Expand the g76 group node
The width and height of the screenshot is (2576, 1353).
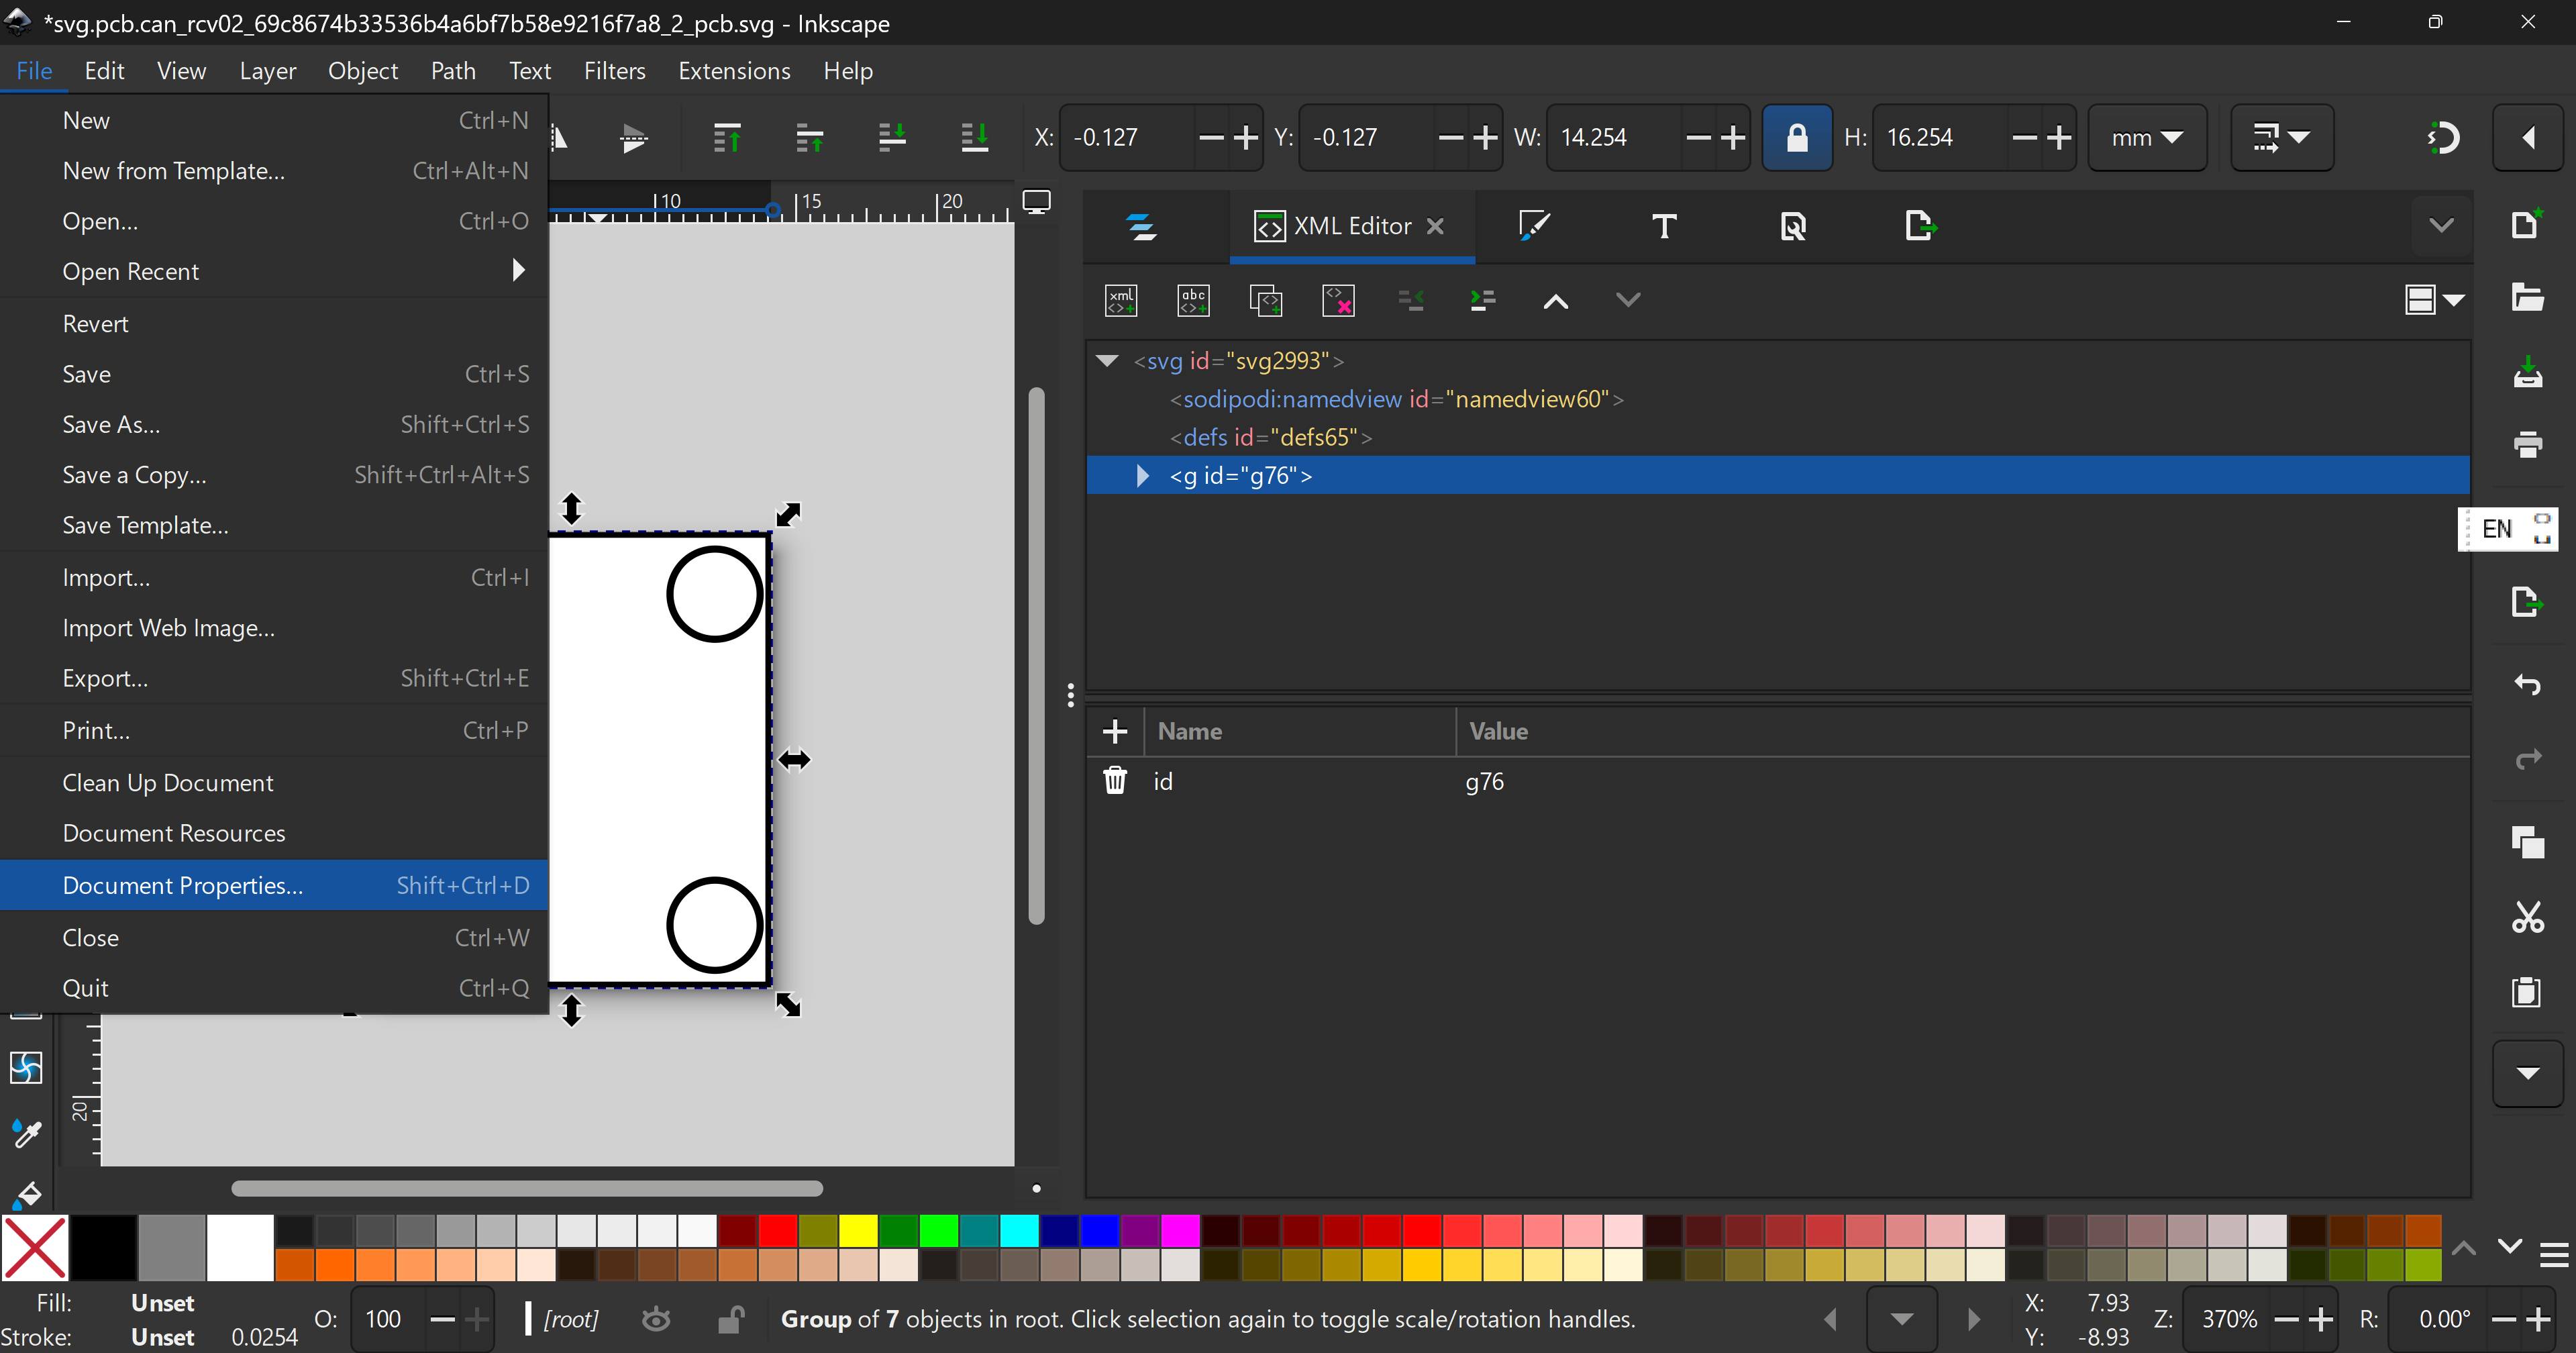coord(1142,476)
